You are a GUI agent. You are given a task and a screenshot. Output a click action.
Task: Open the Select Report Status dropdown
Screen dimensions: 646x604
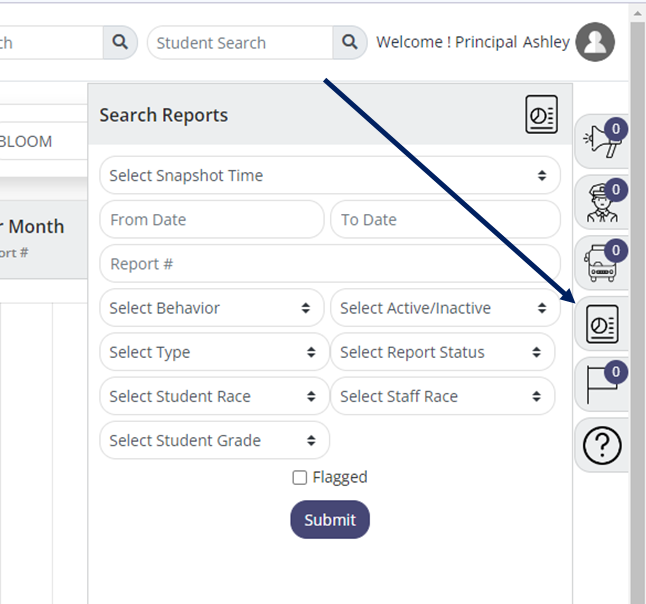[442, 352]
